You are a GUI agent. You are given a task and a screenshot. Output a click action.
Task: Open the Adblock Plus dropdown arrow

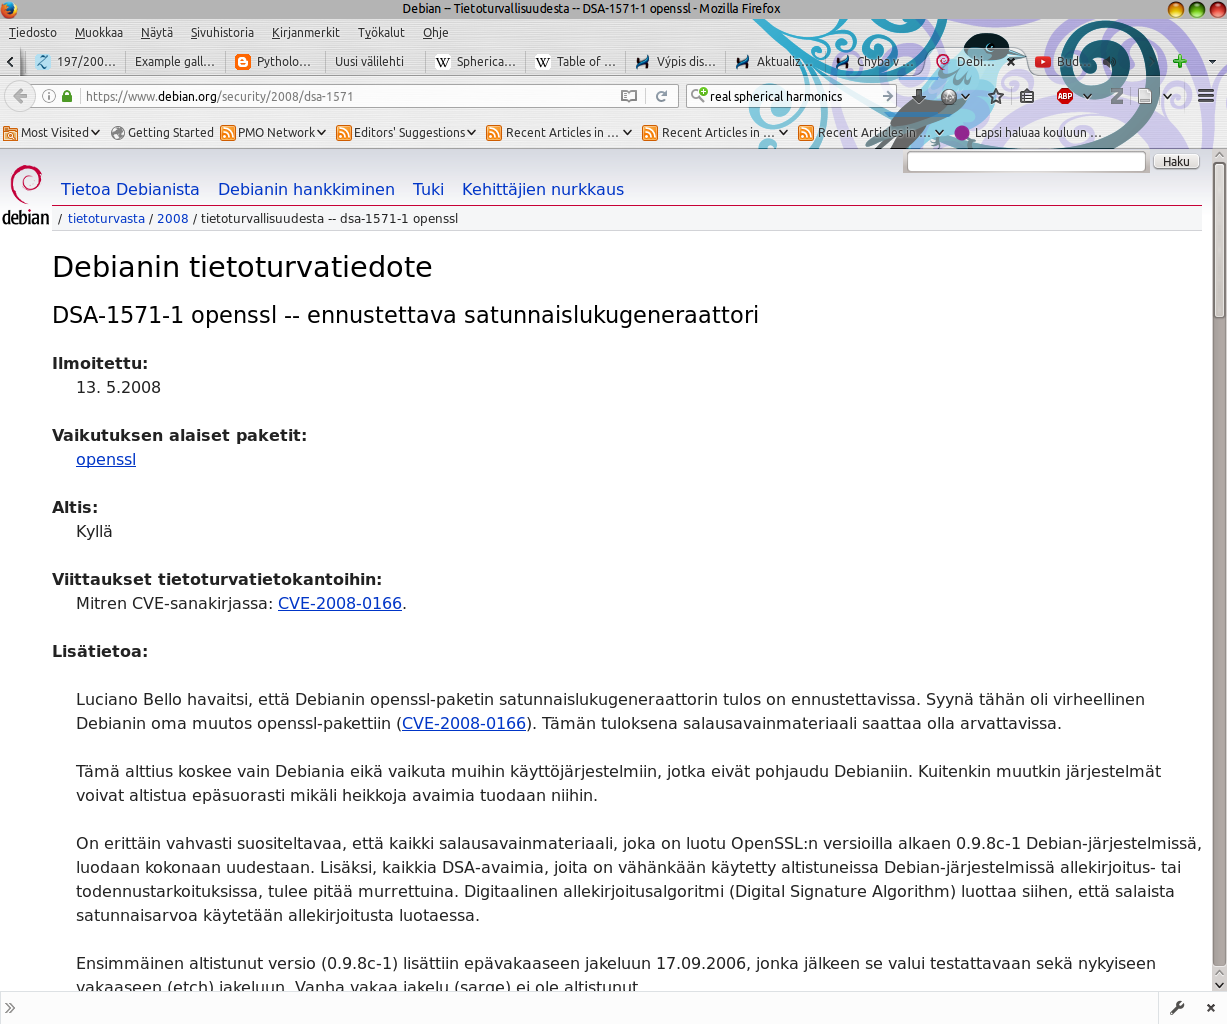[1087, 96]
